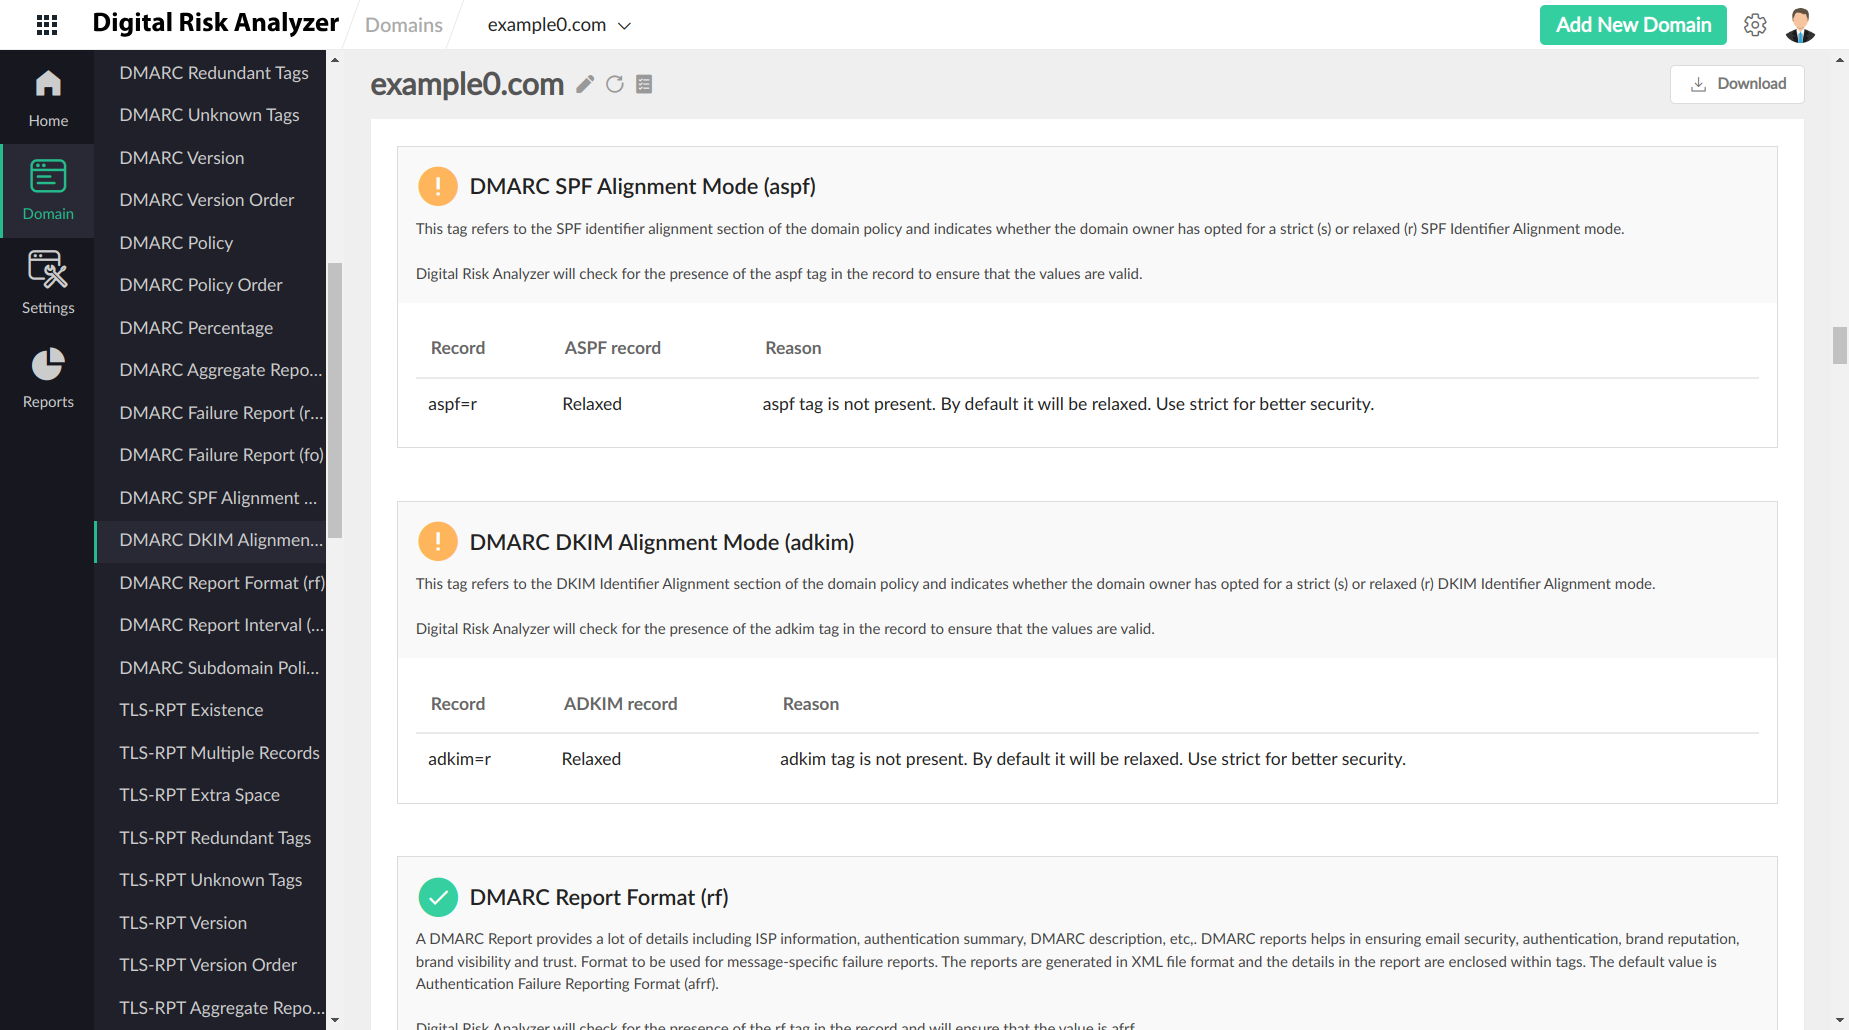Viewport: 1849px width, 1030px height.
Task: Refresh the example0.com analysis
Action: click(x=615, y=84)
